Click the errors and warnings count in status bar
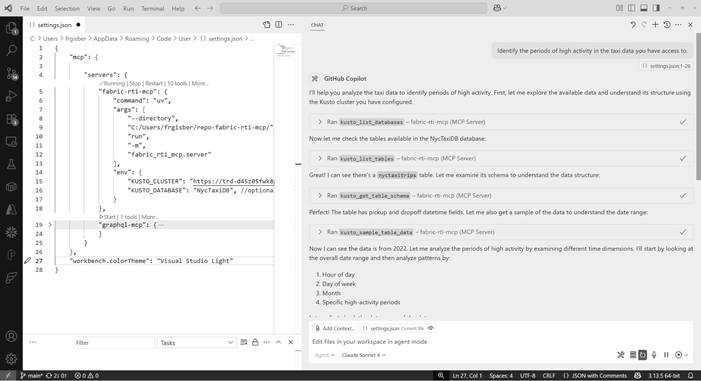 tap(87, 376)
